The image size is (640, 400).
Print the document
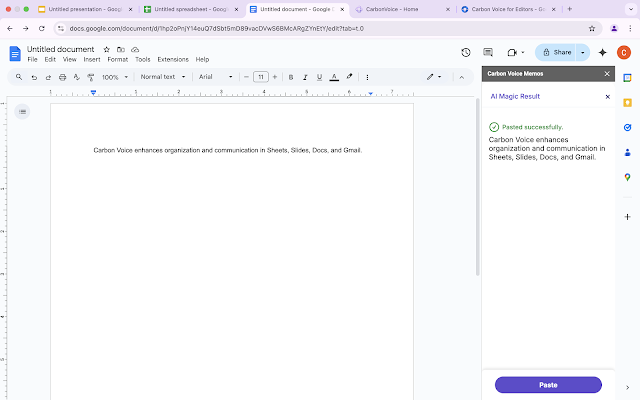62,77
